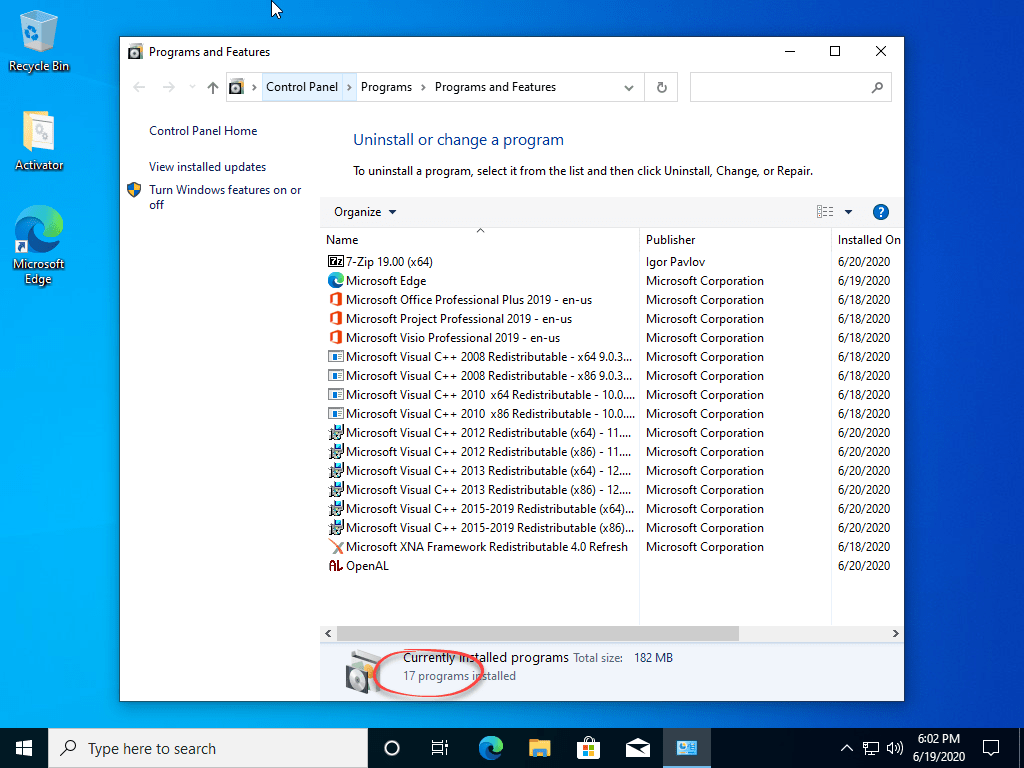1024x768 pixels.
Task: Click the network icon in the system tray
Action: [871, 748]
